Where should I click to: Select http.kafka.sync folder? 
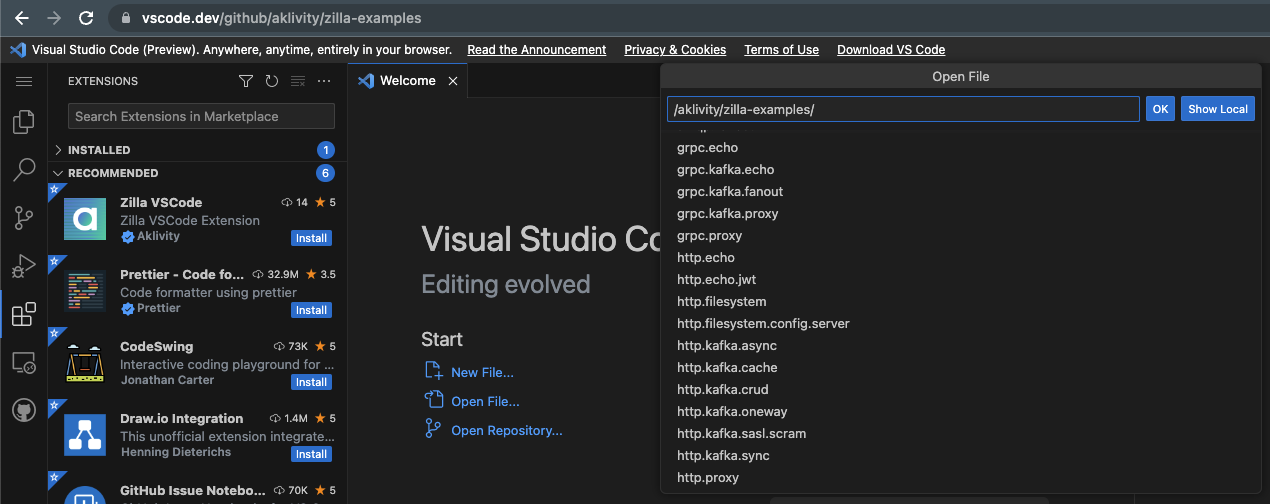[x=960, y=456]
